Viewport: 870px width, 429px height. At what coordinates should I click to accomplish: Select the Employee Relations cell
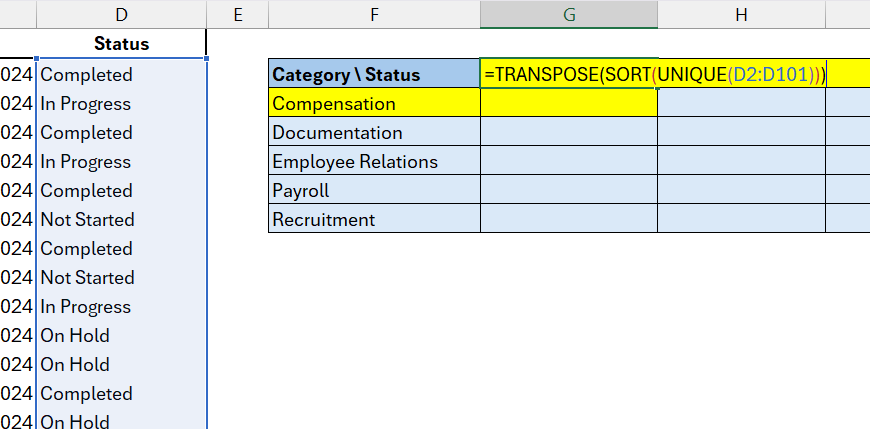coord(375,161)
